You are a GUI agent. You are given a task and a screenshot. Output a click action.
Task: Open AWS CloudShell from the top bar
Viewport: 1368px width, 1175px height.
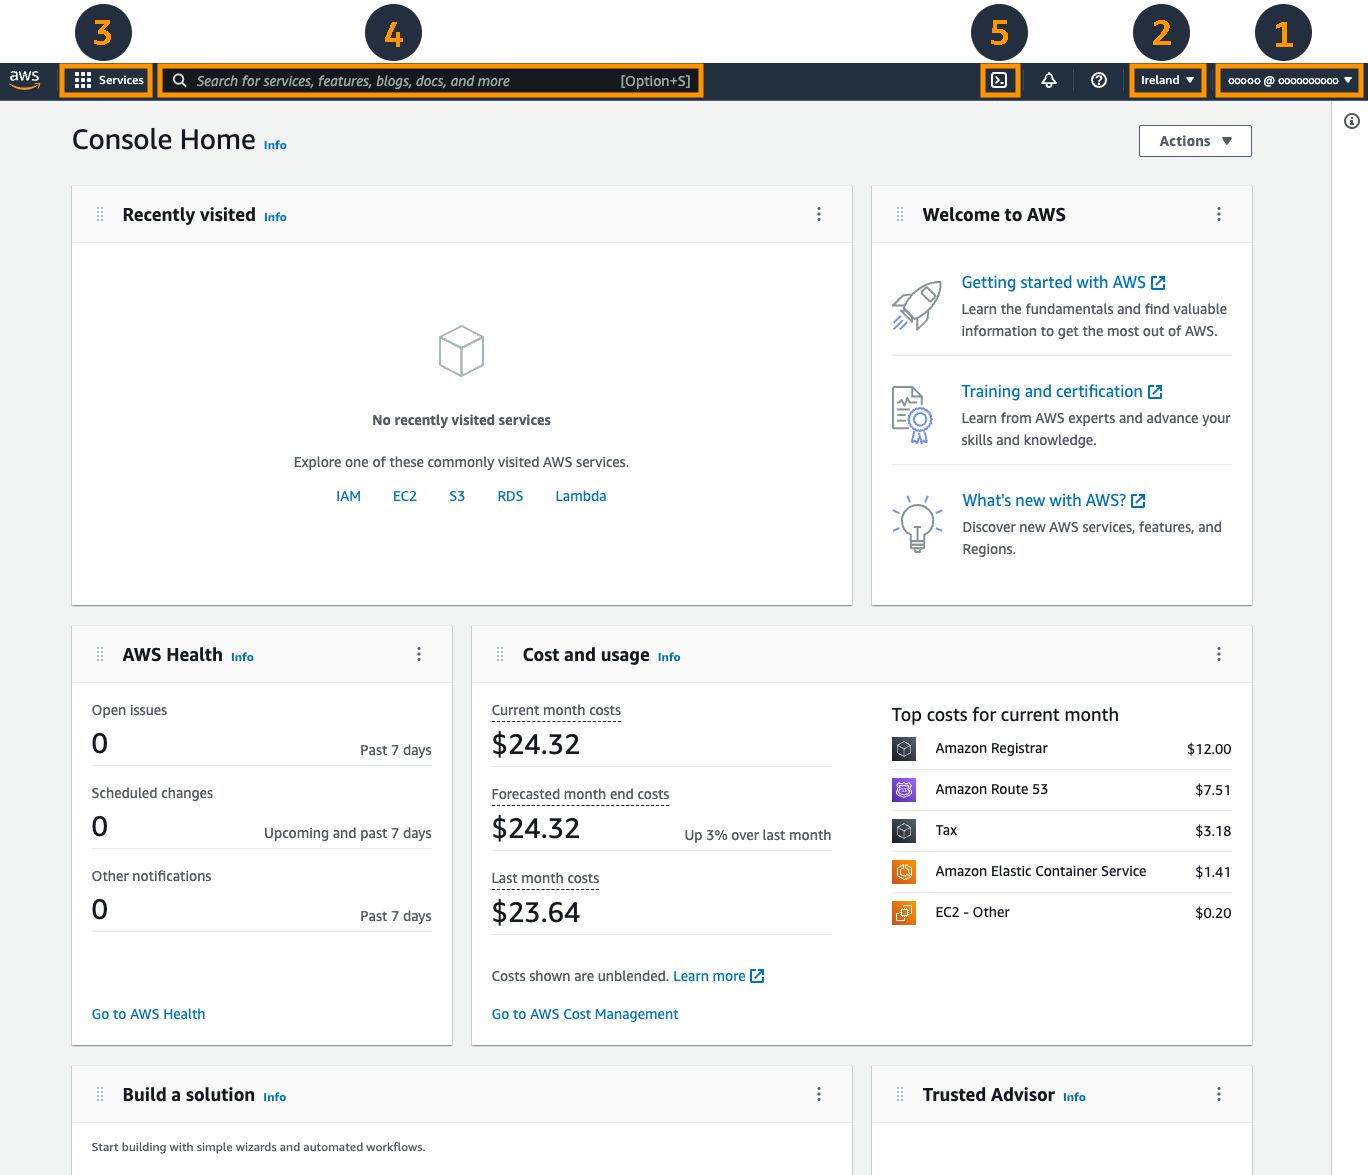tap(1000, 80)
